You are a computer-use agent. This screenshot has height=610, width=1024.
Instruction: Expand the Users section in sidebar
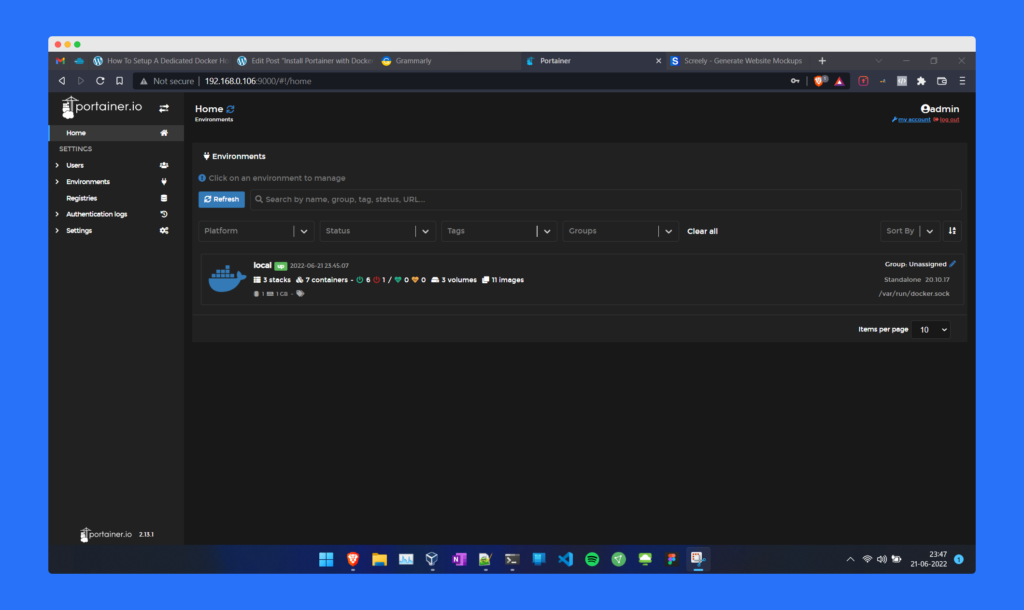[74, 165]
